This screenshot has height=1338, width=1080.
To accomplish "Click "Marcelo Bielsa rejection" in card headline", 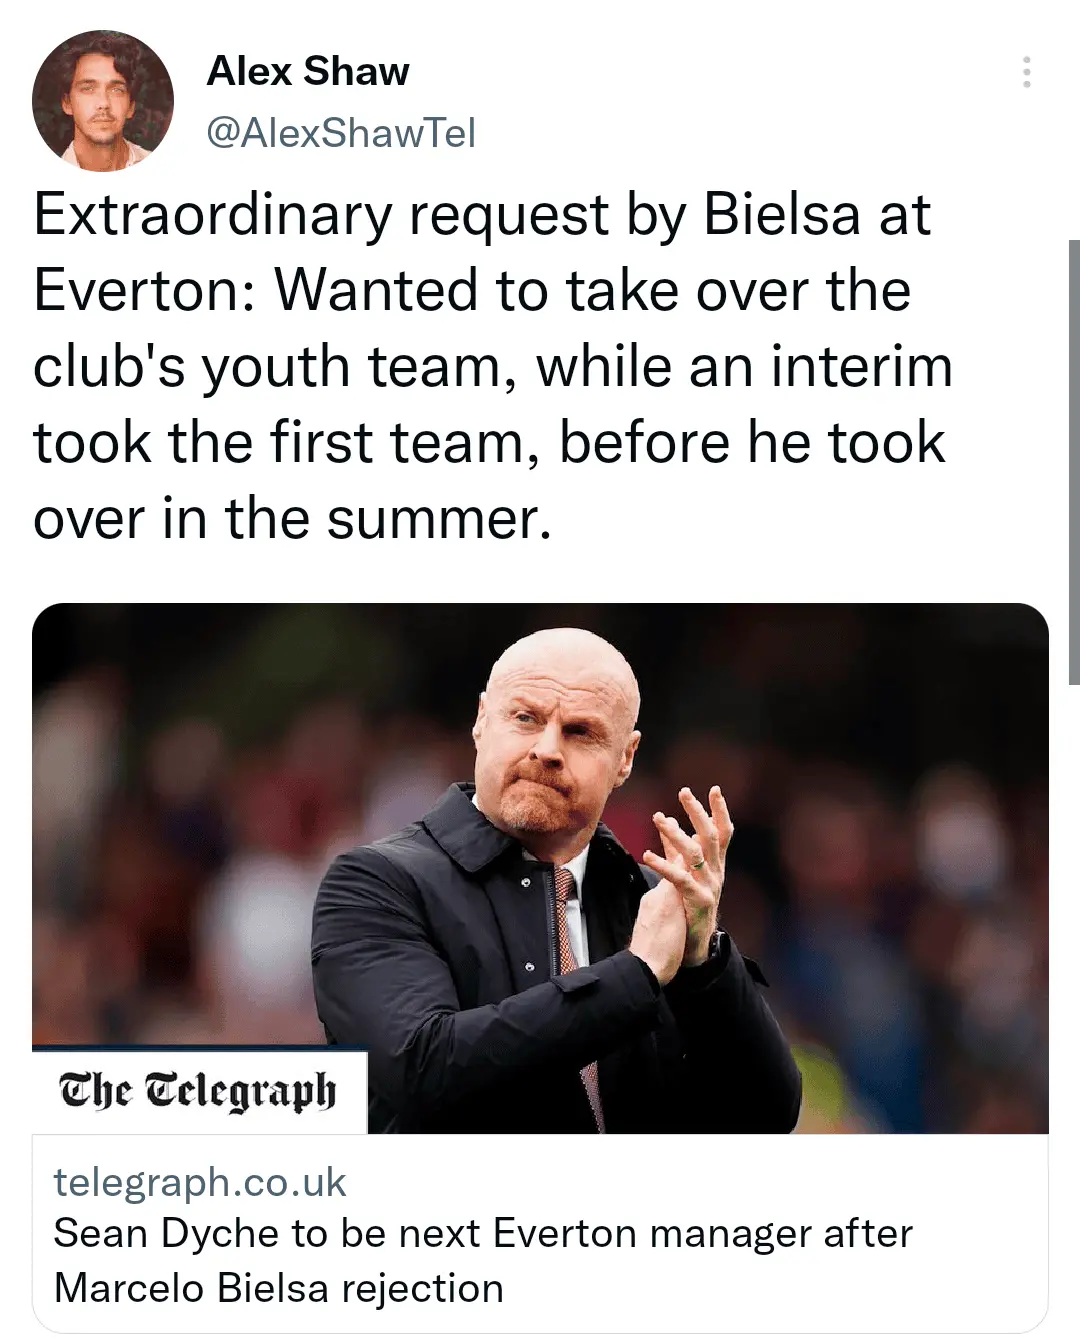I will click(x=278, y=1288).
